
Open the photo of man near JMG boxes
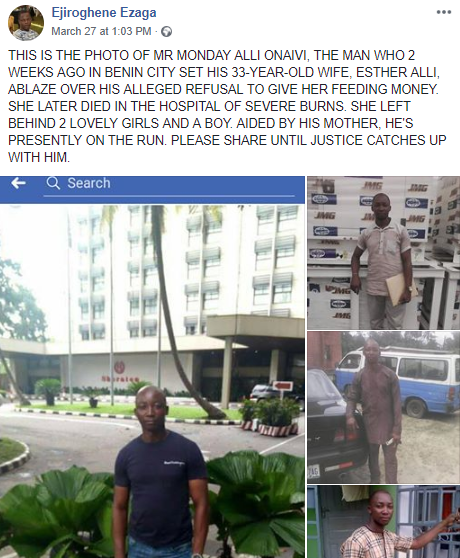pos(384,253)
